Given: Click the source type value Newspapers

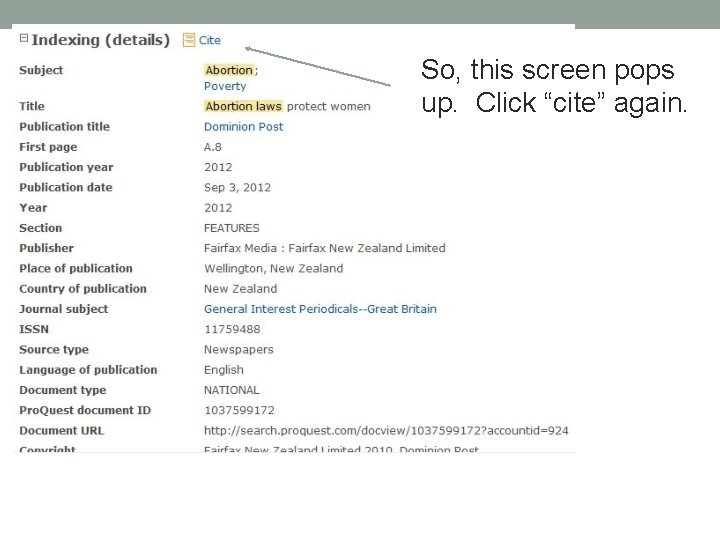Looking at the screenshot, I should click(238, 349).
